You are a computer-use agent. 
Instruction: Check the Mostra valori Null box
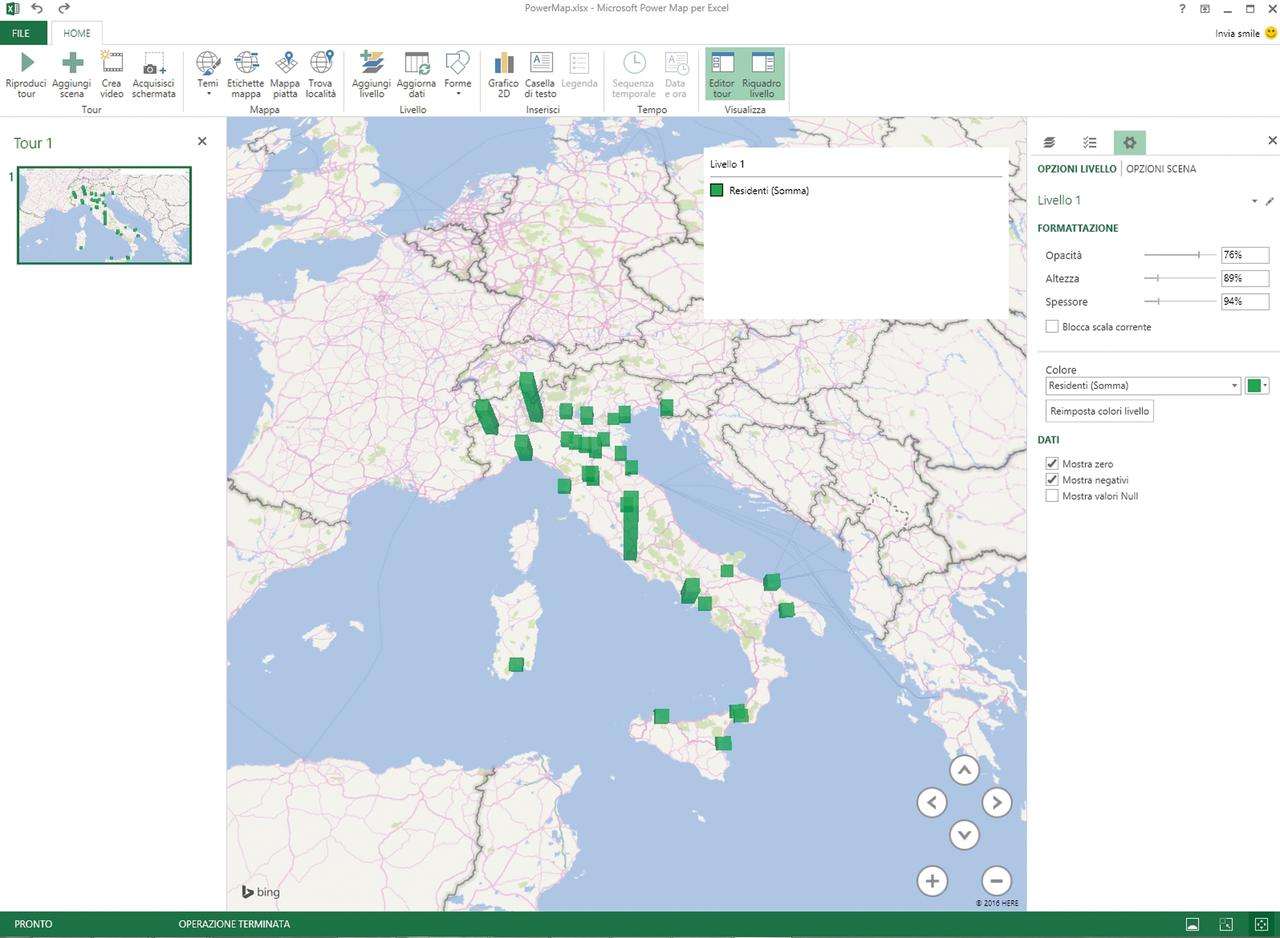coord(1052,496)
